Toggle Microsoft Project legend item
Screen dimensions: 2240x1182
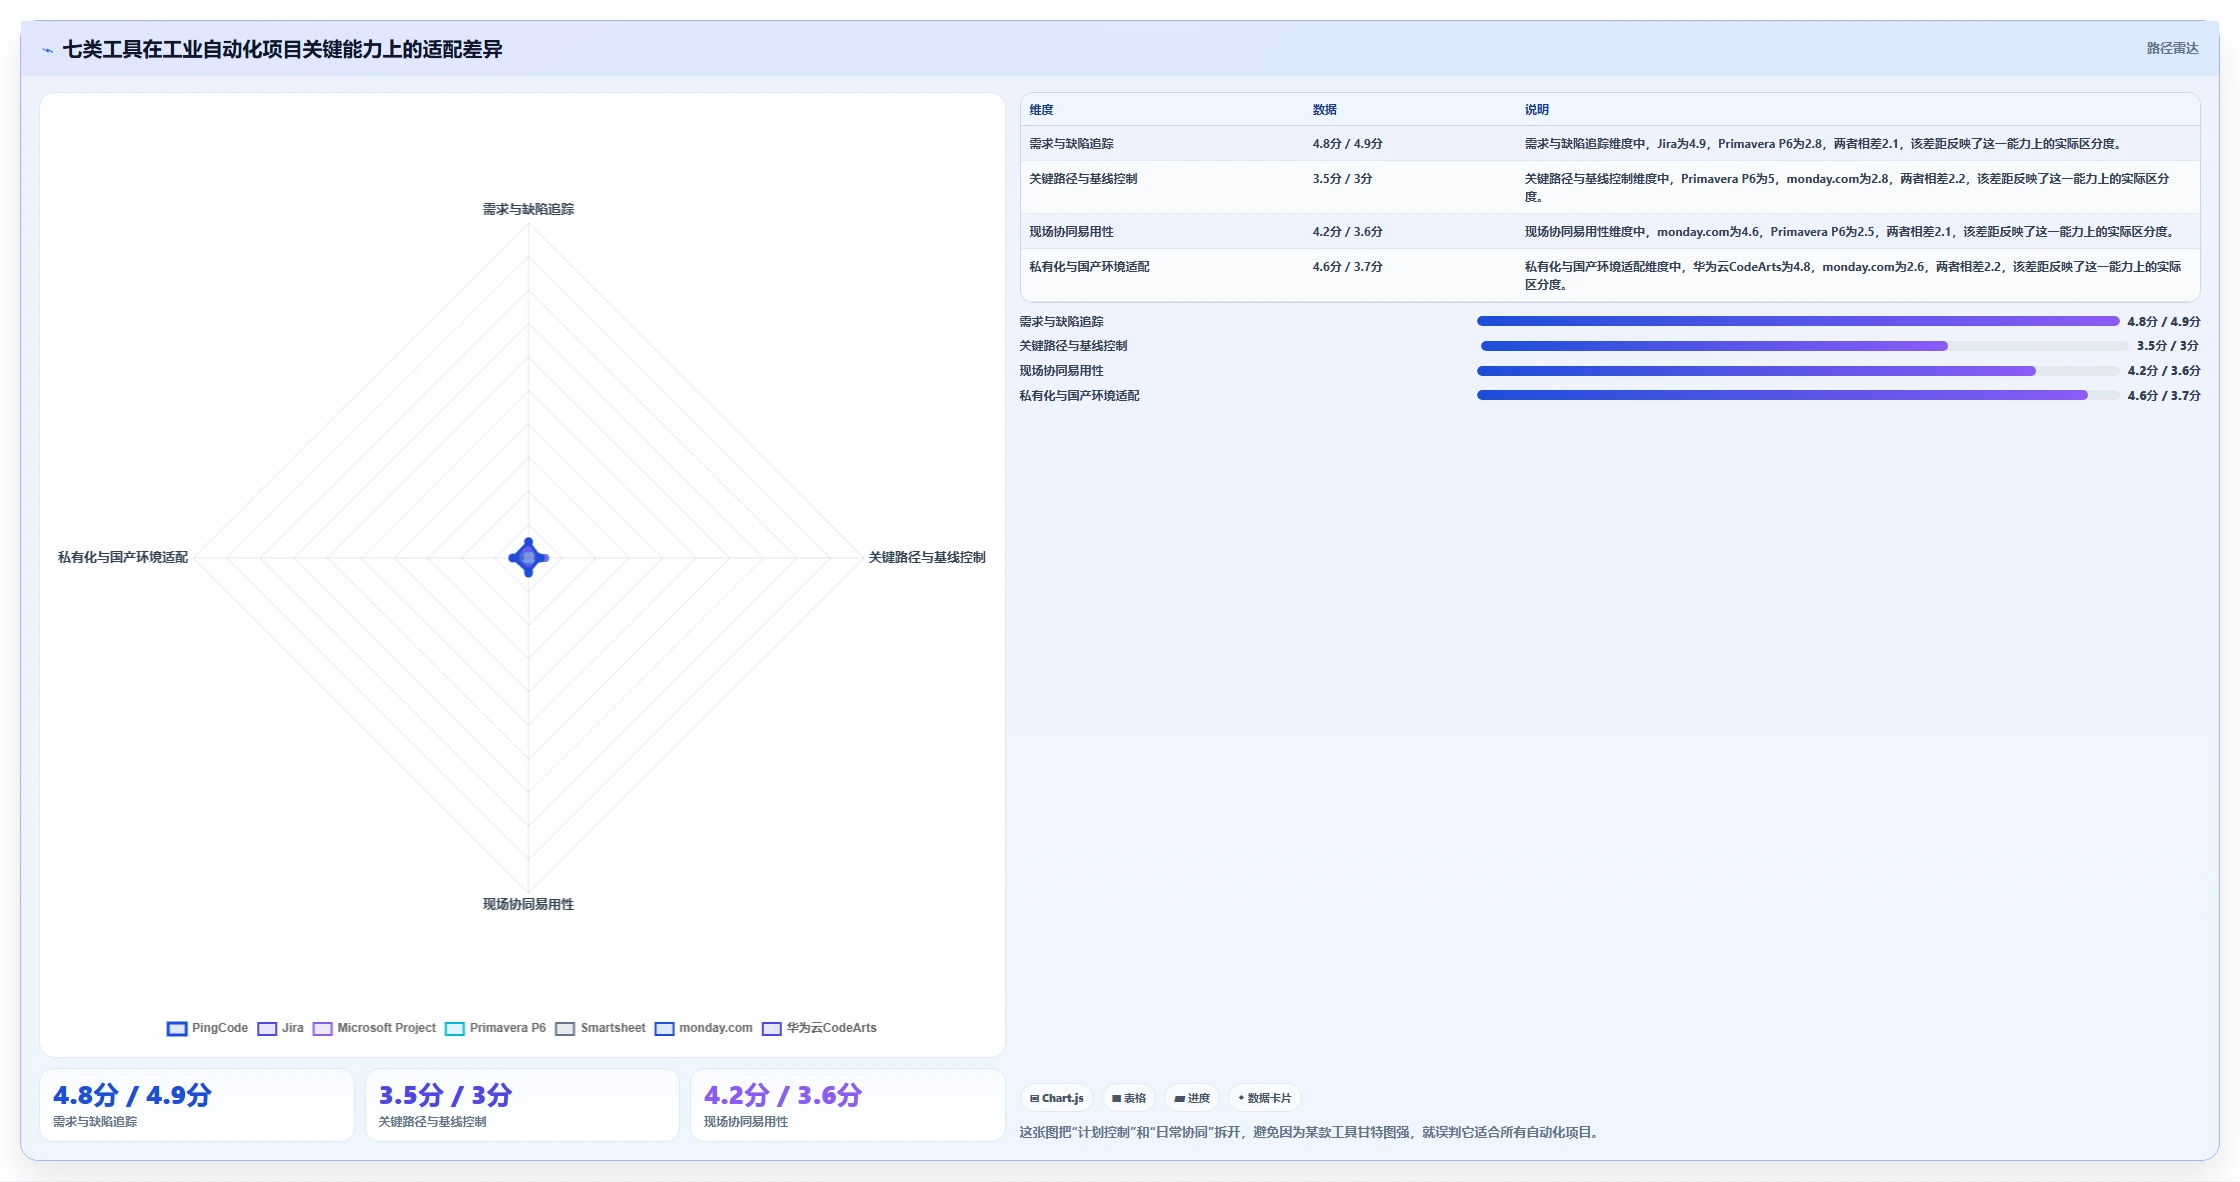point(374,1028)
